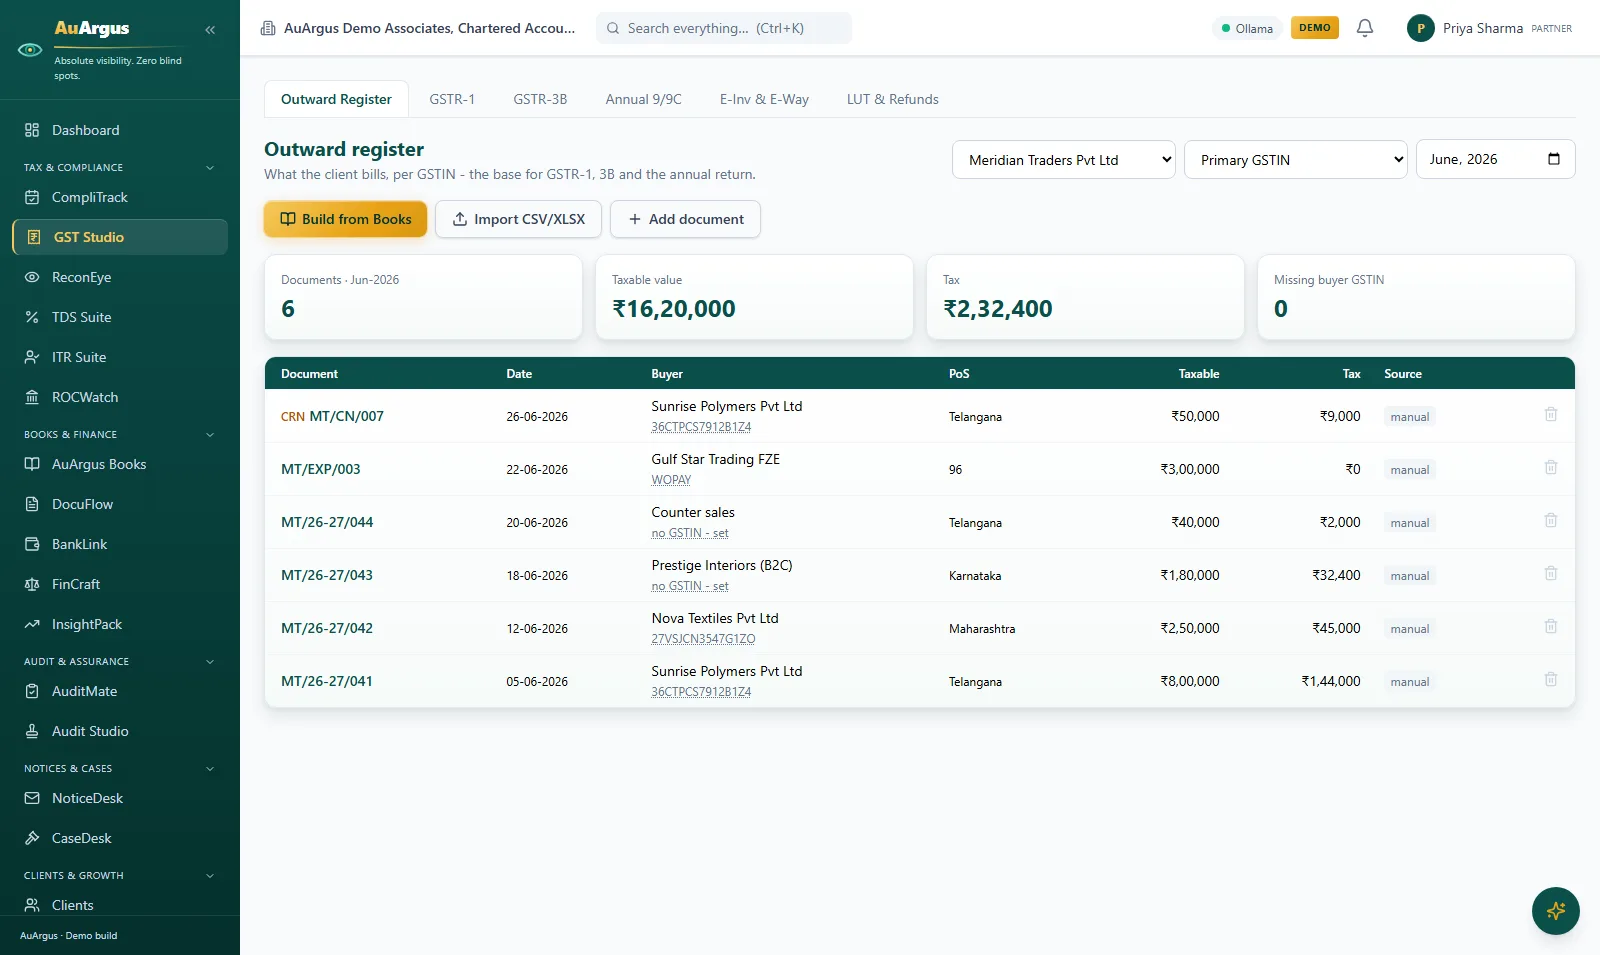Collapse the sidebar with the double-chevron icon

[210, 30]
